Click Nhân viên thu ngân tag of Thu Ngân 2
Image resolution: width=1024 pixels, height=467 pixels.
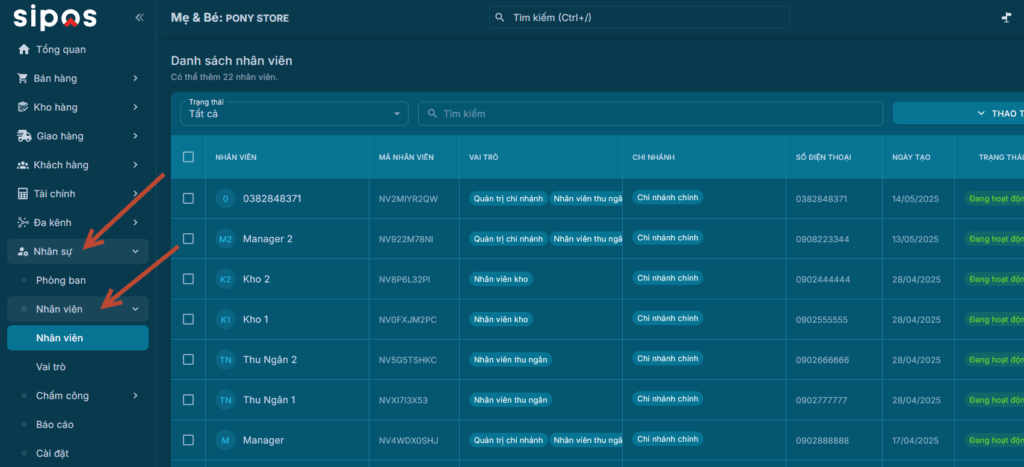pos(511,360)
